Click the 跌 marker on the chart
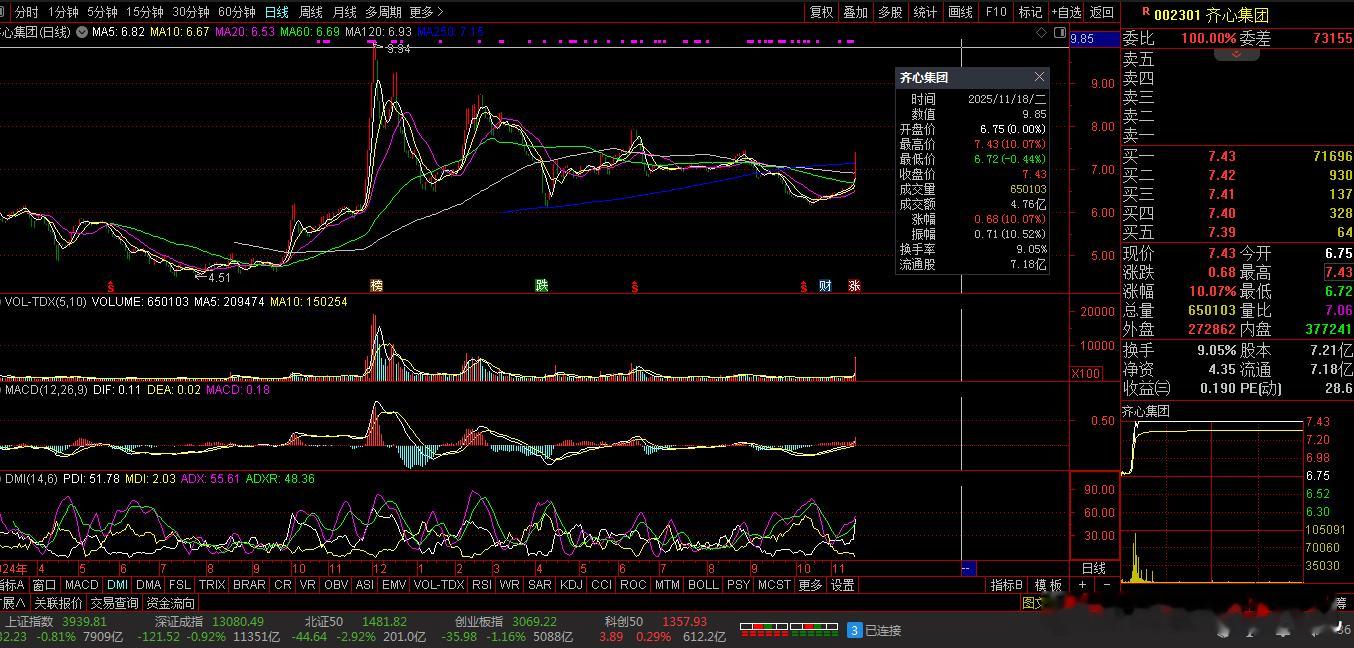Image resolution: width=1354 pixels, height=648 pixels. 542,286
